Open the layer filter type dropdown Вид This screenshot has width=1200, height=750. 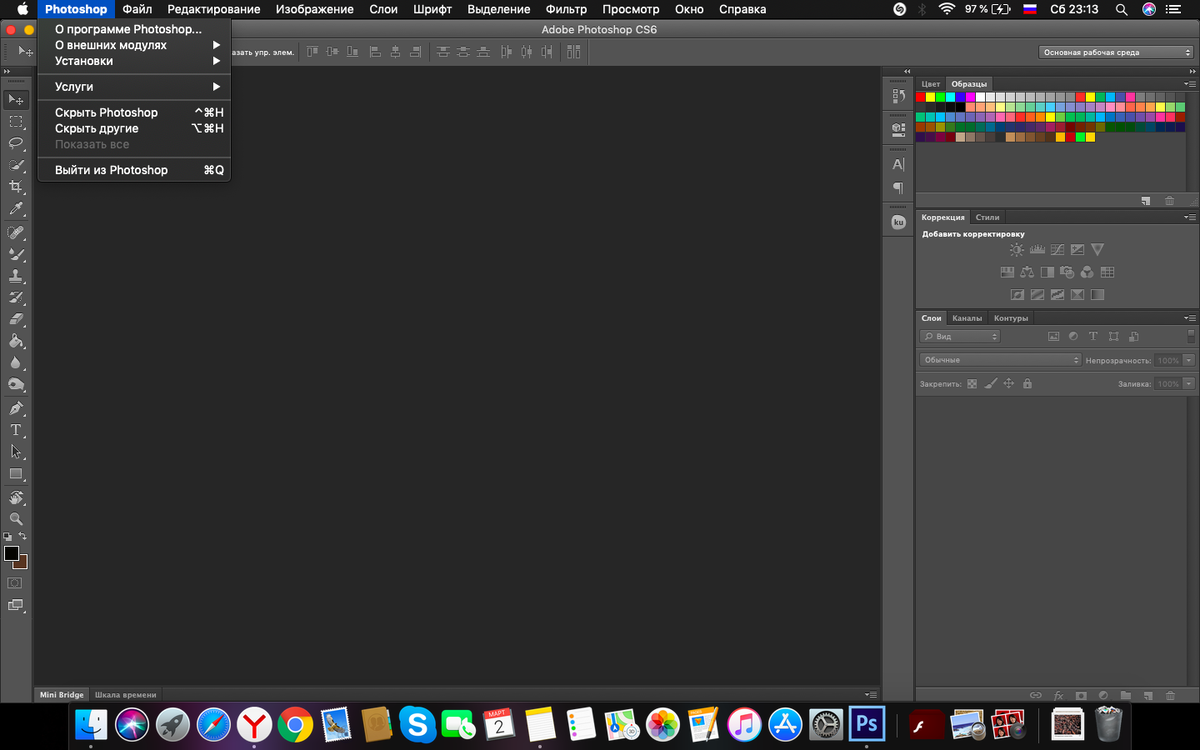(x=960, y=337)
